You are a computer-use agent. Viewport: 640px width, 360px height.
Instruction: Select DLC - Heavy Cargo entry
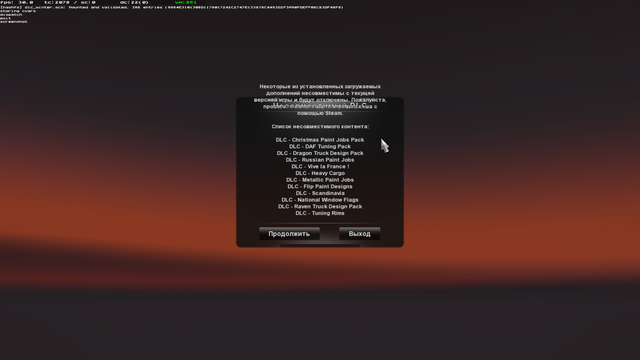320,173
